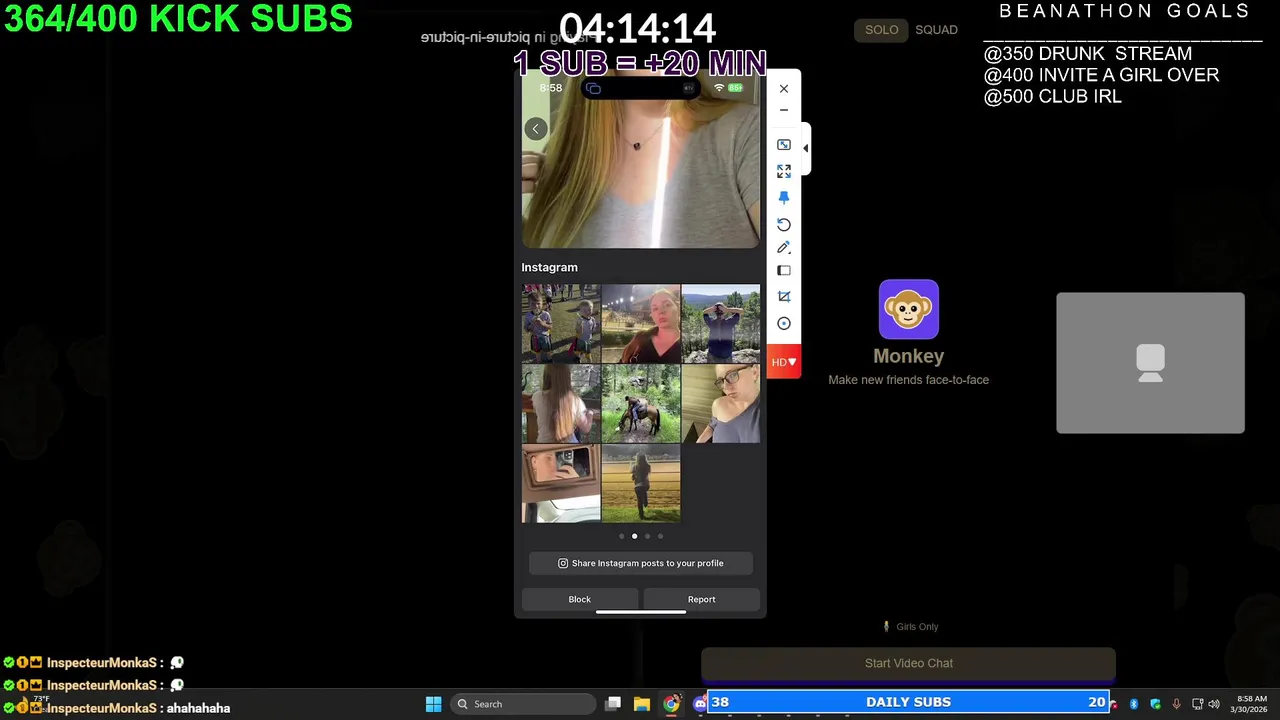Click the Instagram section heading
Screen dimensions: 1280x720
[549, 267]
